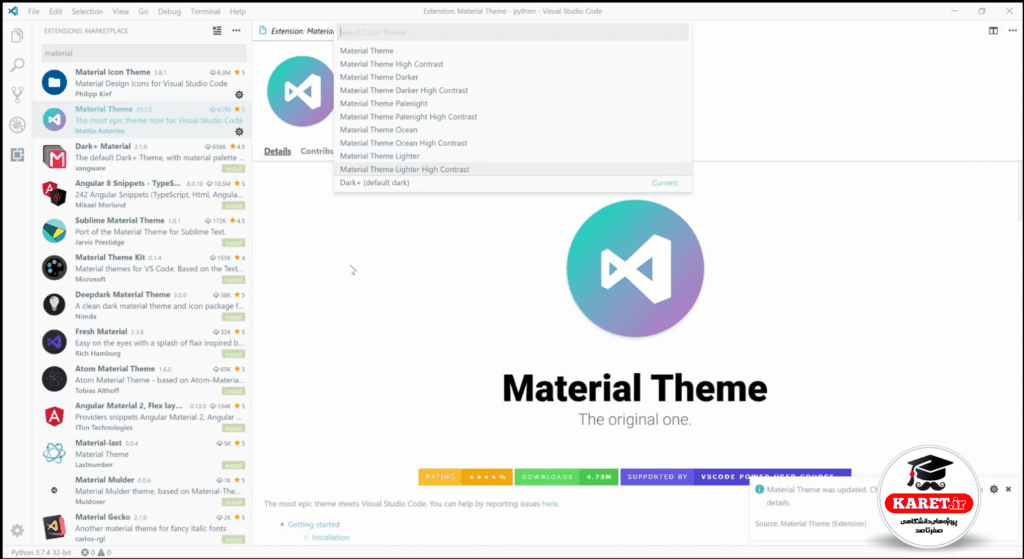Screen dimensions: 1024x559
Task: Install the Angular 8 Snippets extension
Action: click(x=233, y=206)
